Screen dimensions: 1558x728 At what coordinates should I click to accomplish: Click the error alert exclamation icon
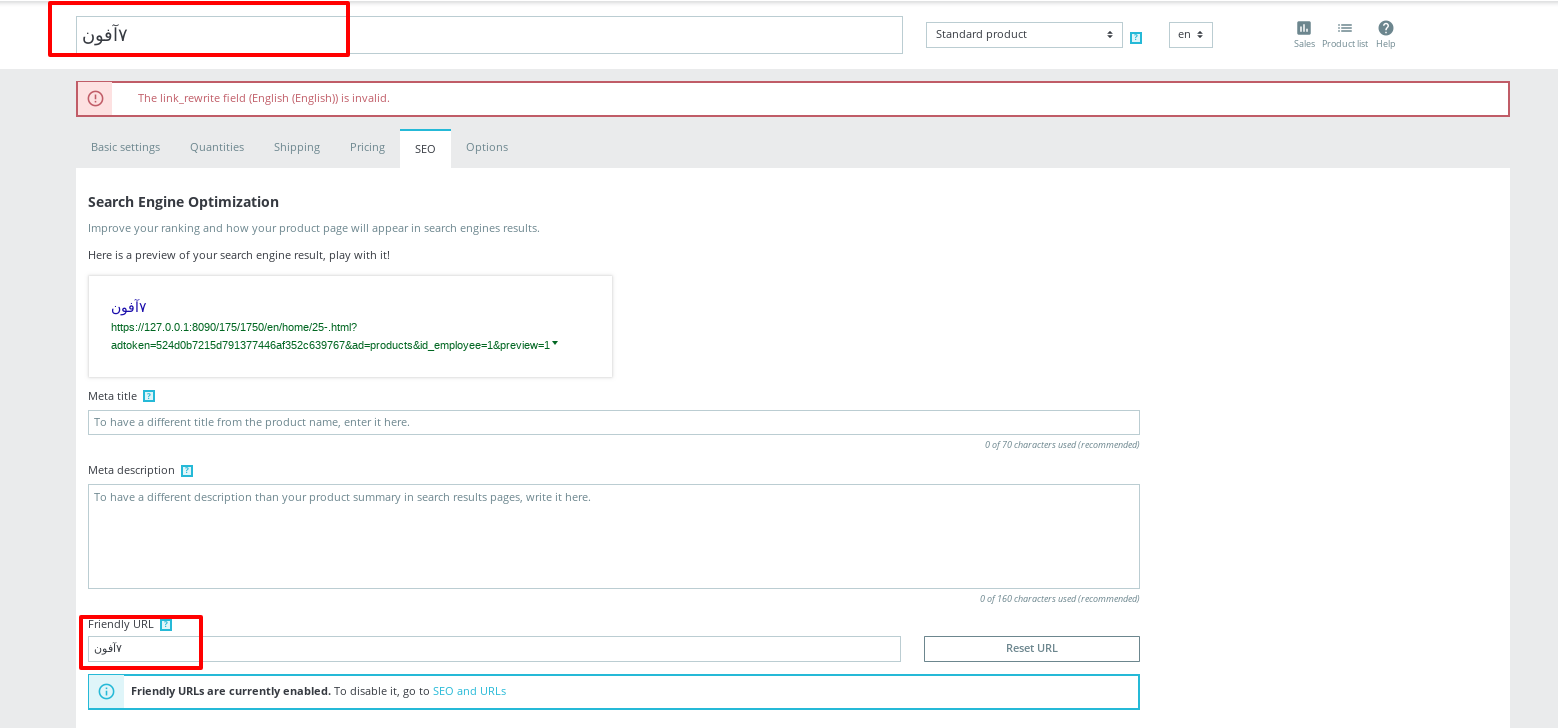pyautogui.click(x=95, y=98)
